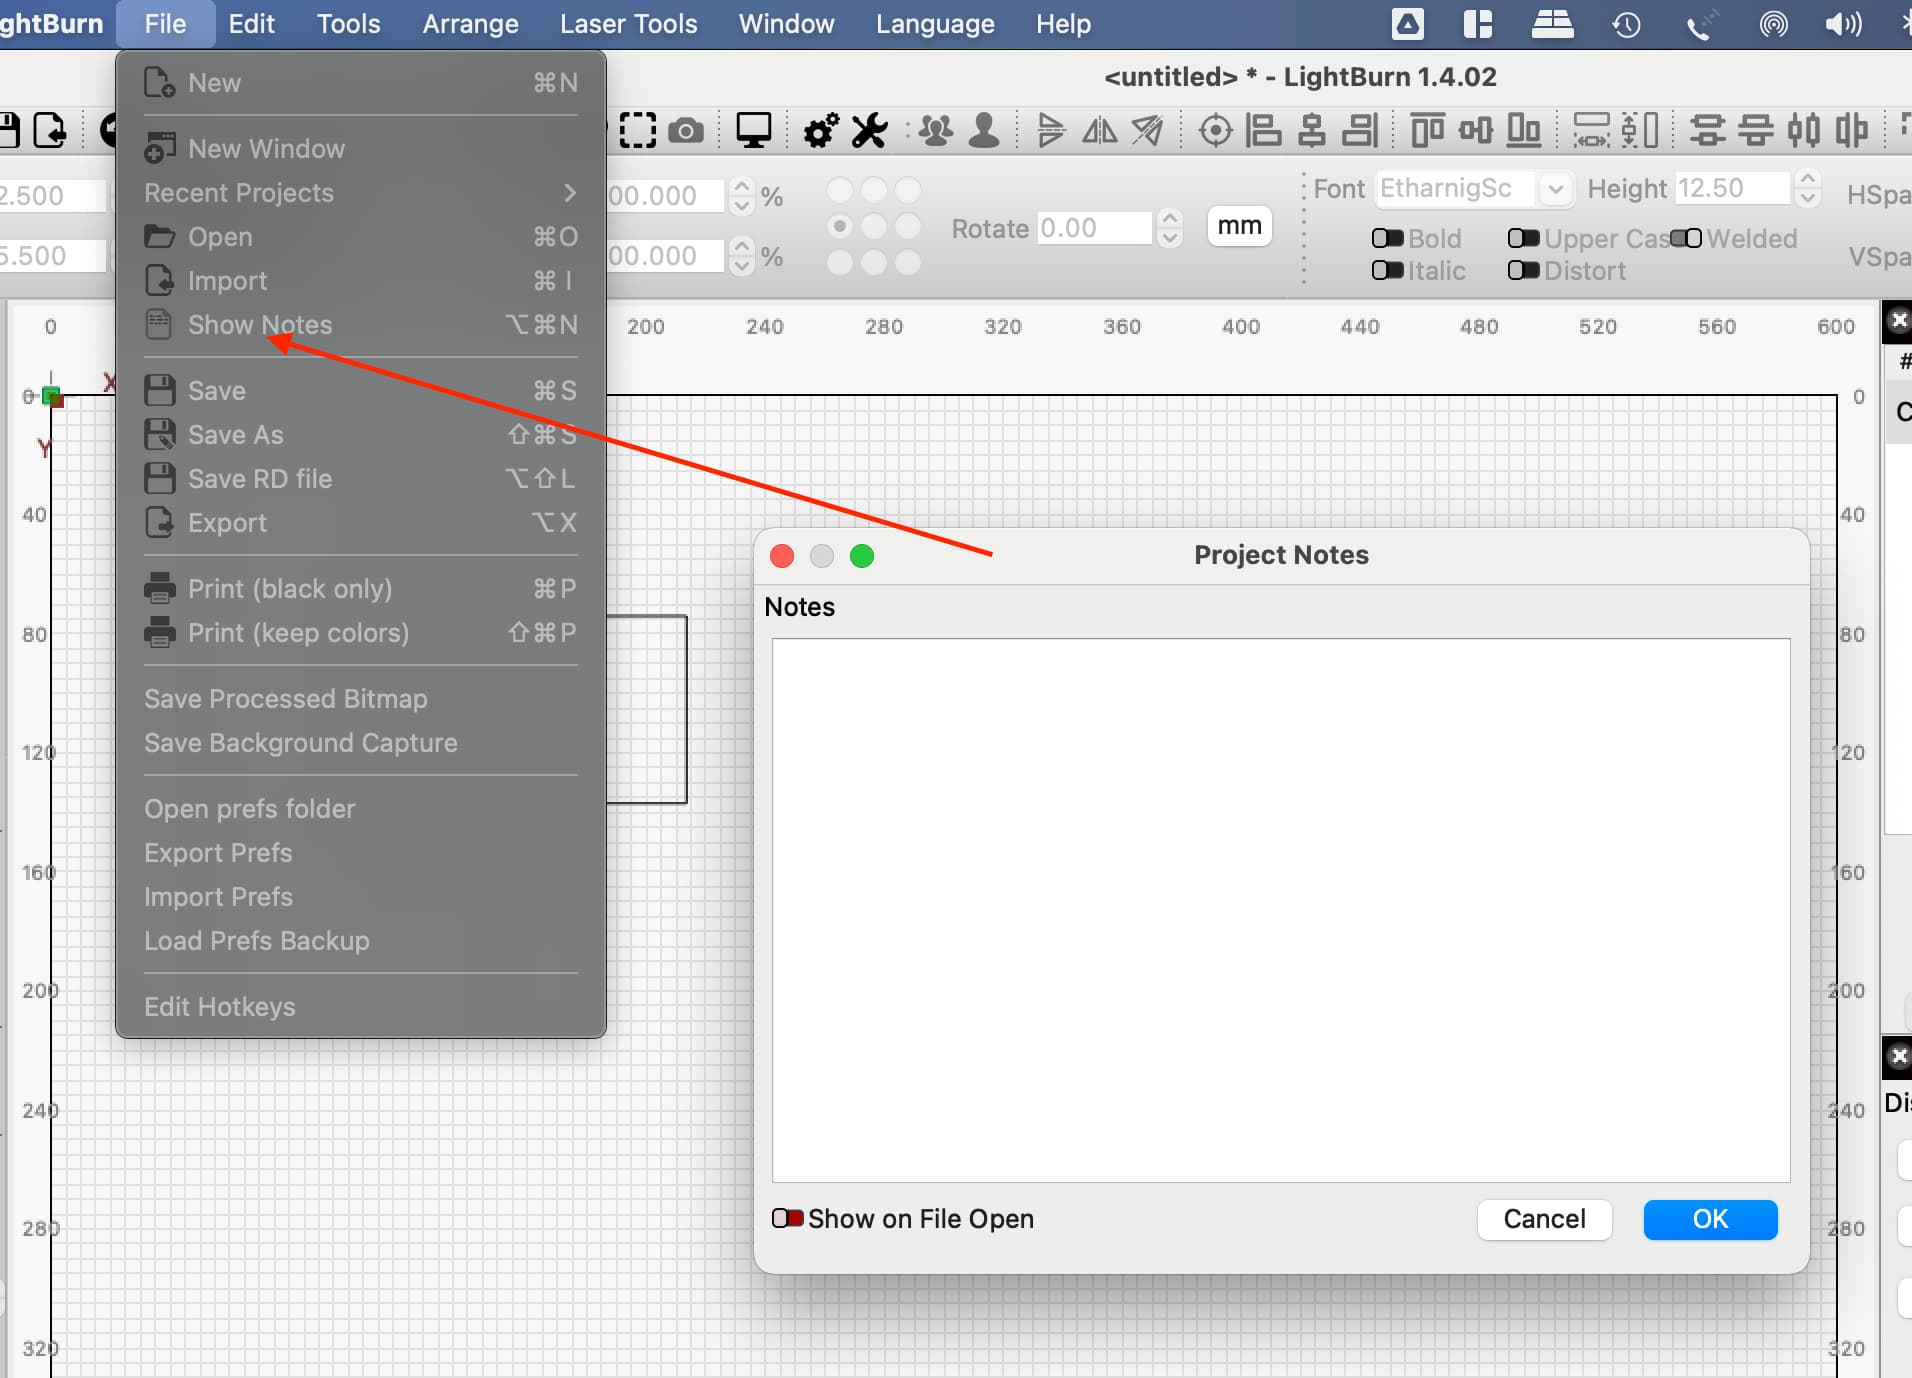The height and width of the screenshot is (1378, 1912).
Task: Click the align right edges icon
Action: click(1360, 131)
